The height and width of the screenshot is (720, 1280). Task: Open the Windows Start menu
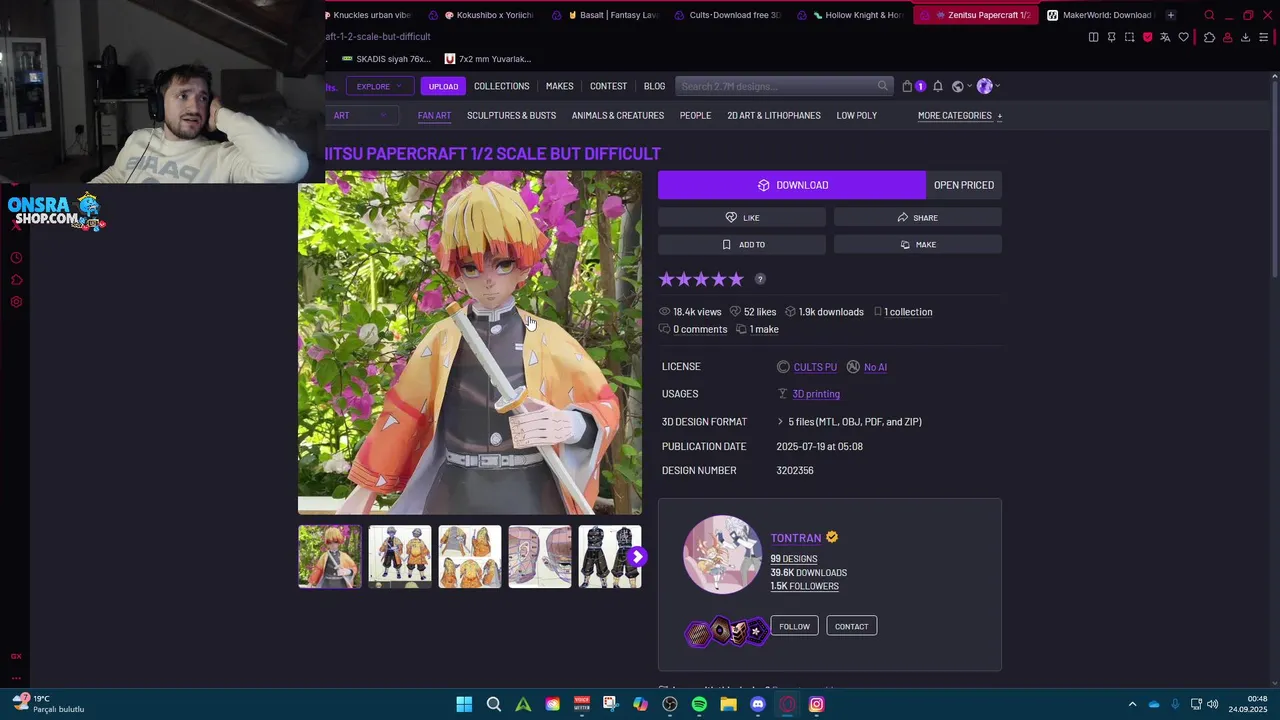coord(464,704)
